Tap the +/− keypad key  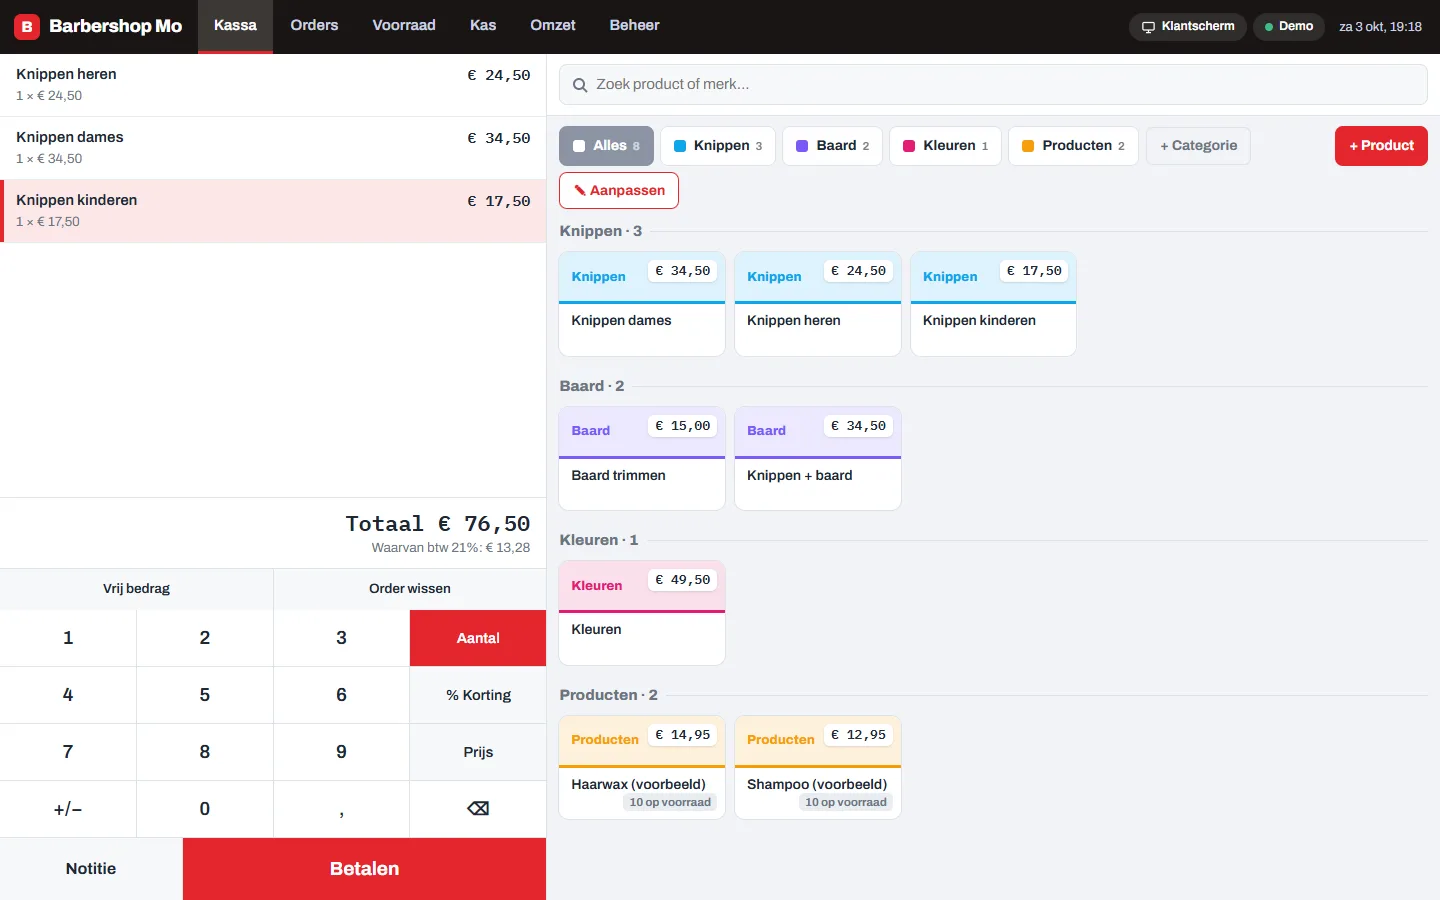(68, 809)
